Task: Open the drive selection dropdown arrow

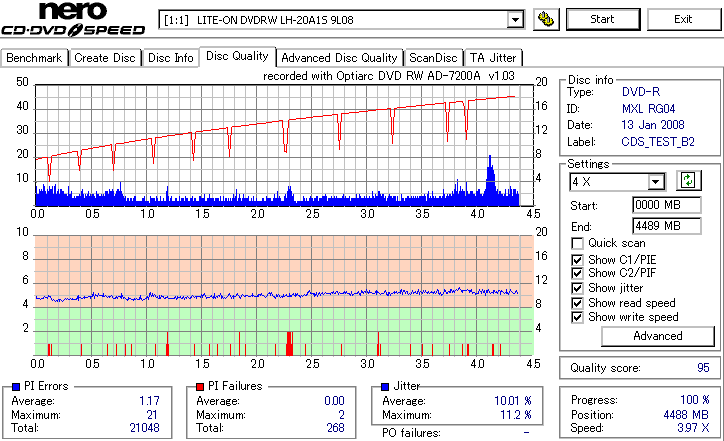Action: [x=515, y=20]
